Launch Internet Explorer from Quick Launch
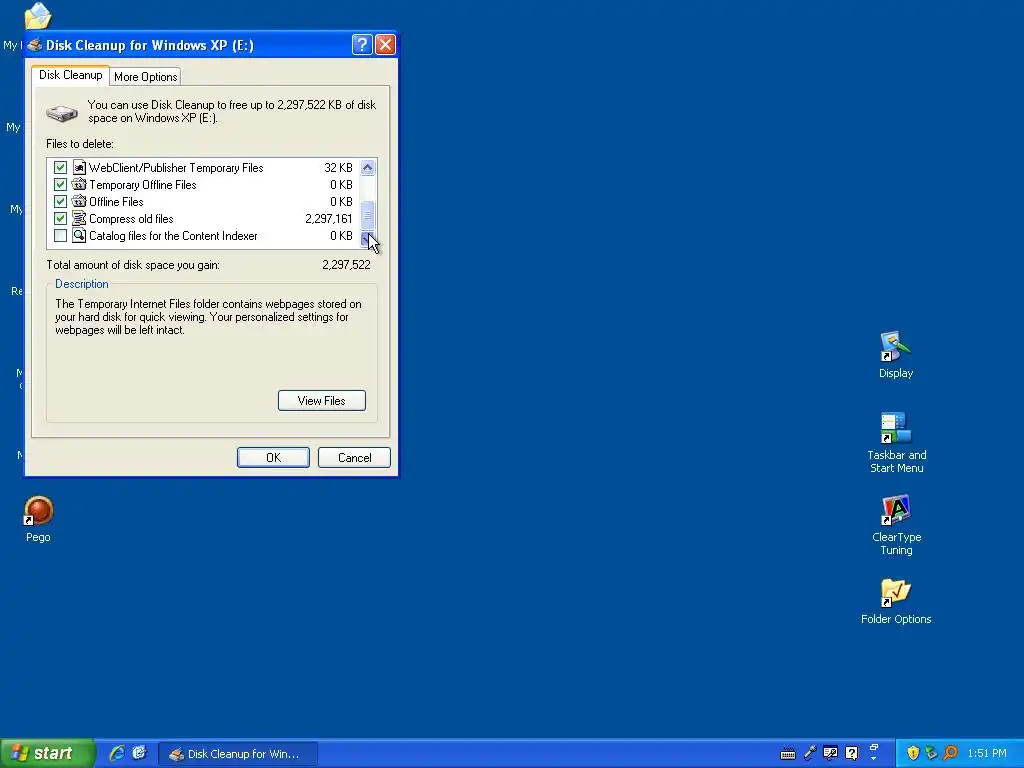 pyautogui.click(x=117, y=753)
